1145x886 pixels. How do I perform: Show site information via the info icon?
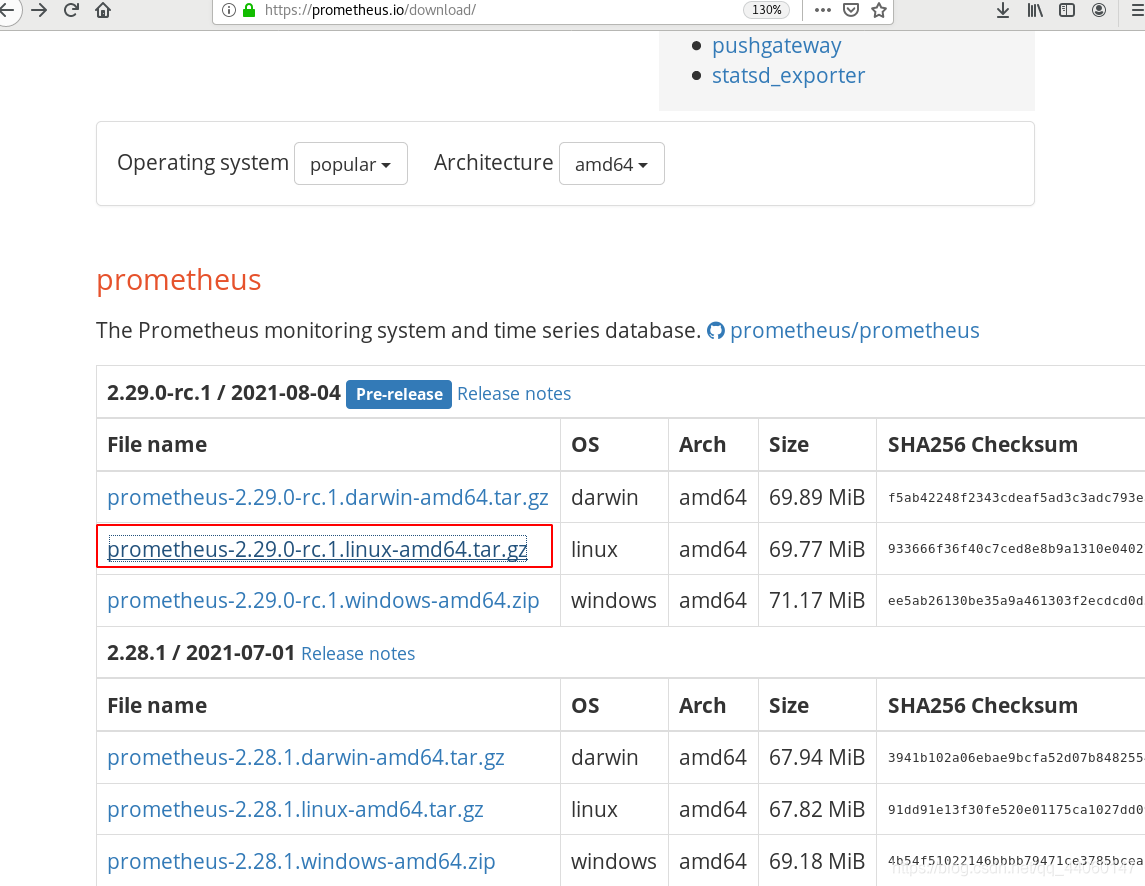tap(229, 10)
